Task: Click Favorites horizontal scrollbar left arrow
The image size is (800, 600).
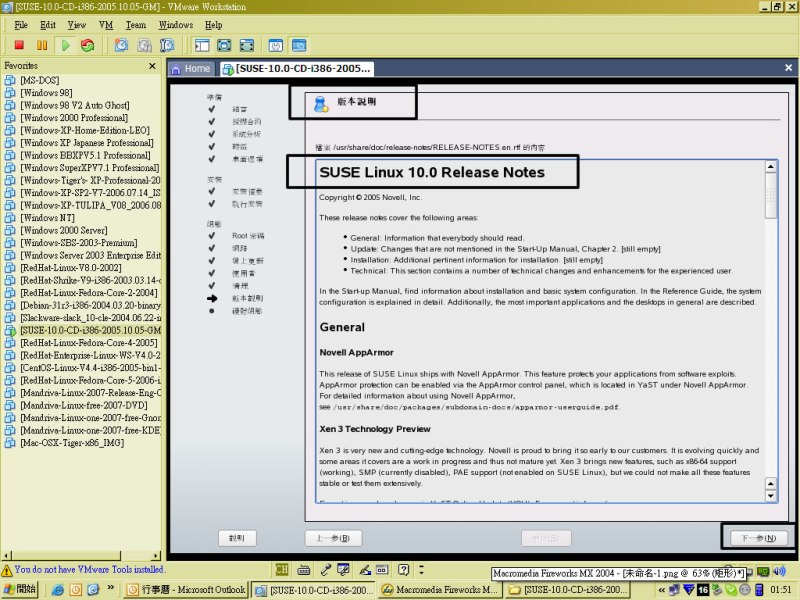Action: coord(6,556)
